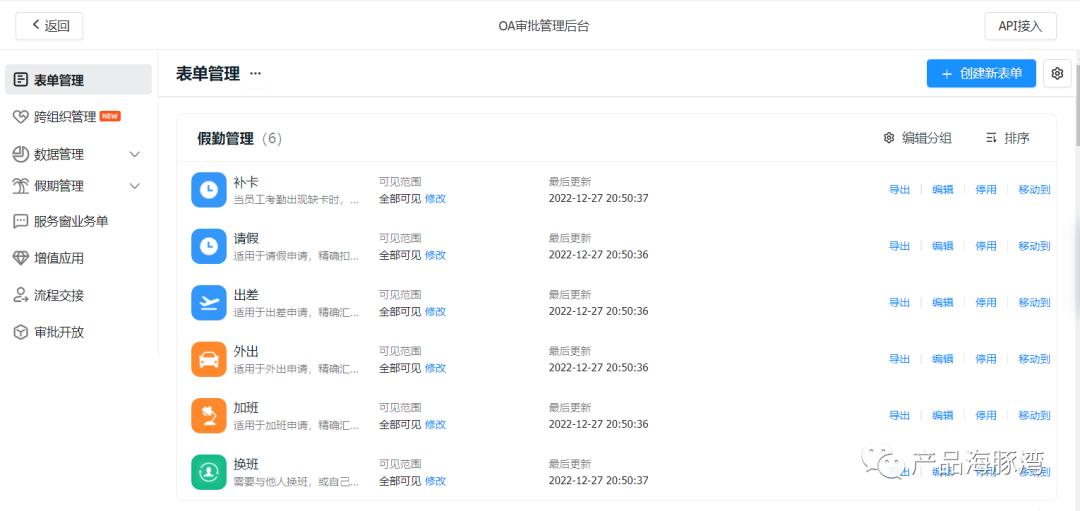Click 导出 for the 请假 form
The height and width of the screenshot is (511, 1080).
point(900,246)
